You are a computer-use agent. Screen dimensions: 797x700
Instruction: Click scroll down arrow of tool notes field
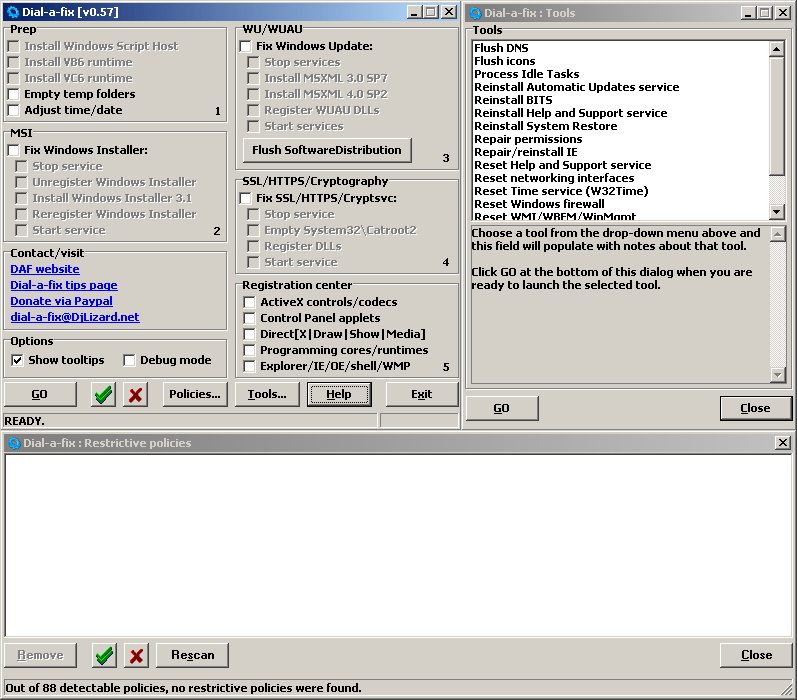(778, 375)
